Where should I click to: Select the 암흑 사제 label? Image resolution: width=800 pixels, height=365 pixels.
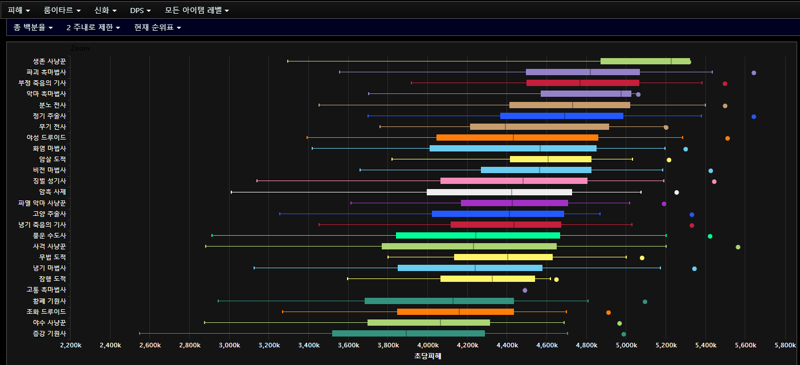click(53, 192)
